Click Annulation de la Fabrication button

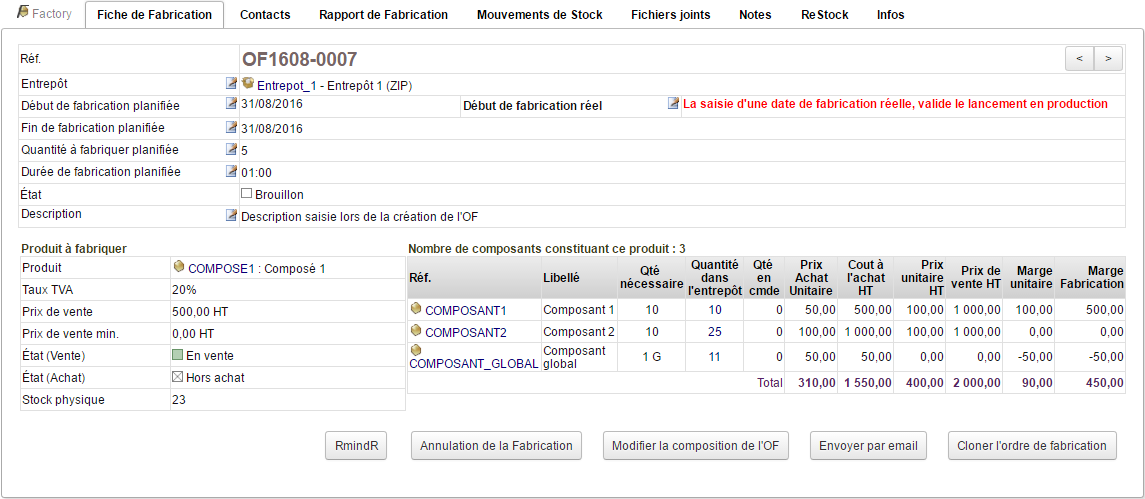(x=496, y=446)
